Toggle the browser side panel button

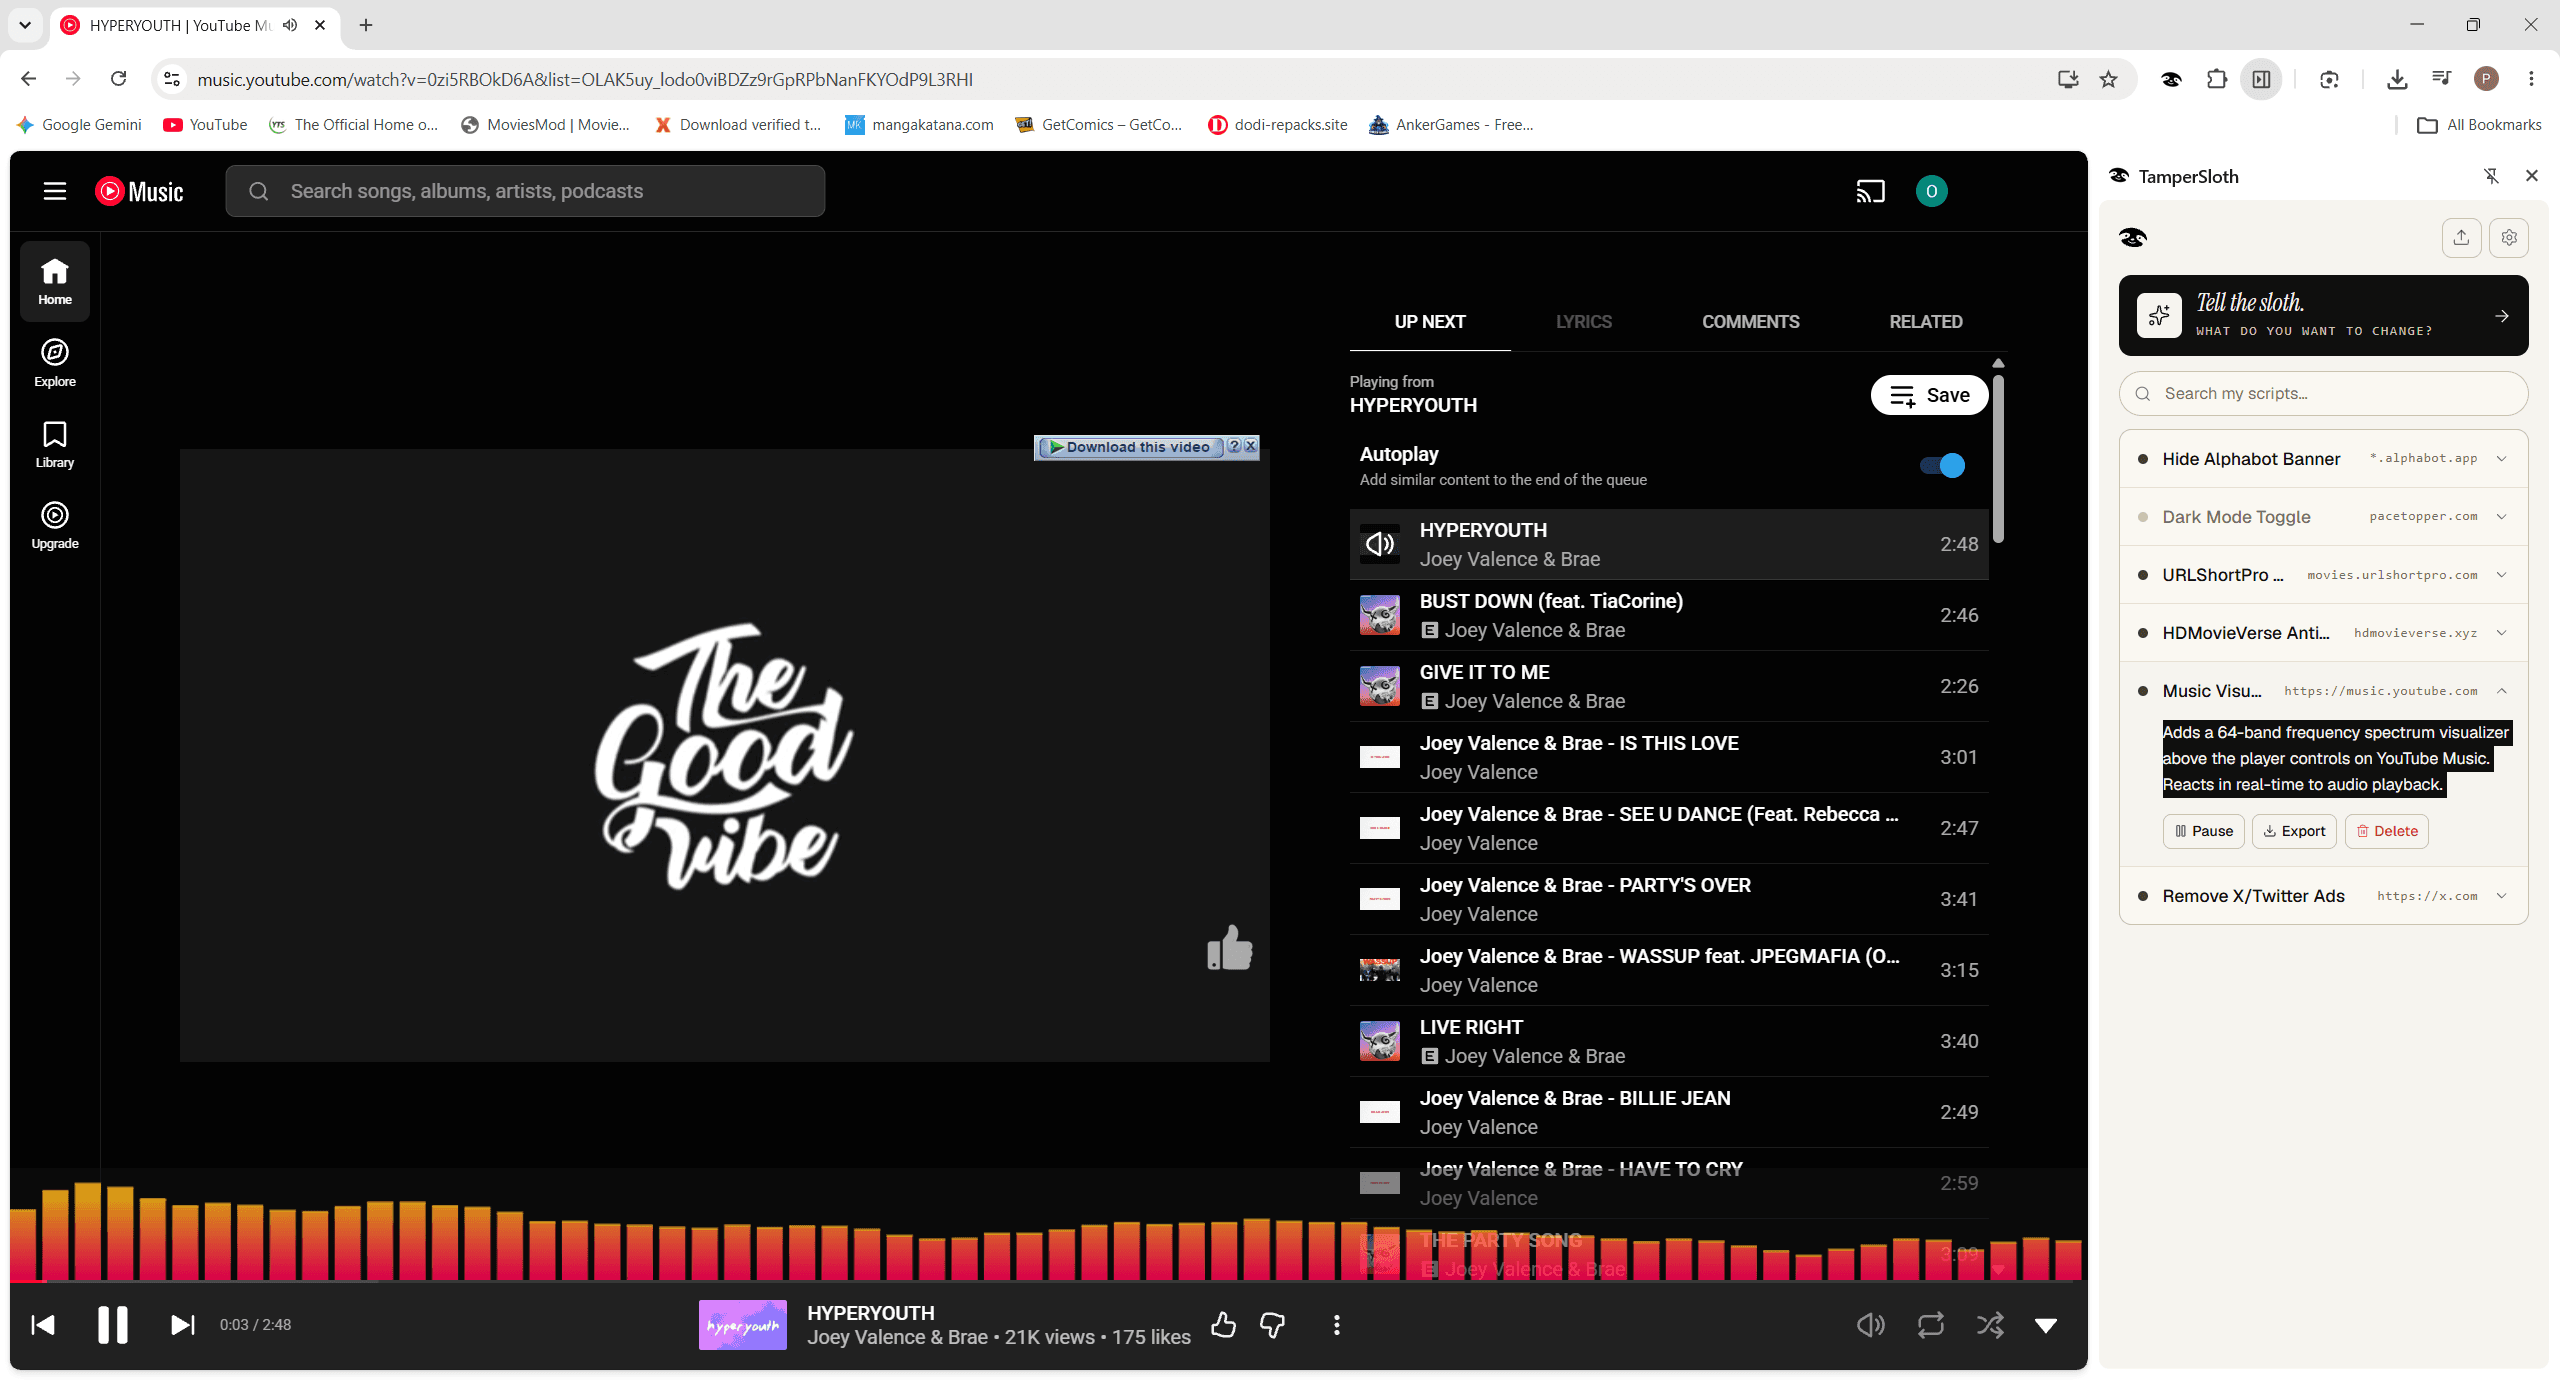2261,80
